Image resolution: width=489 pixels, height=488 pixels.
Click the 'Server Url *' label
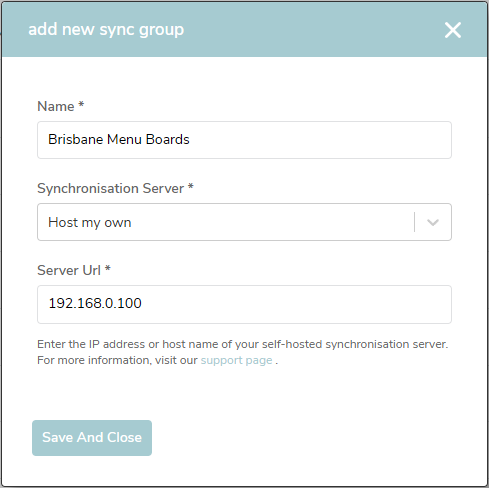tap(74, 270)
